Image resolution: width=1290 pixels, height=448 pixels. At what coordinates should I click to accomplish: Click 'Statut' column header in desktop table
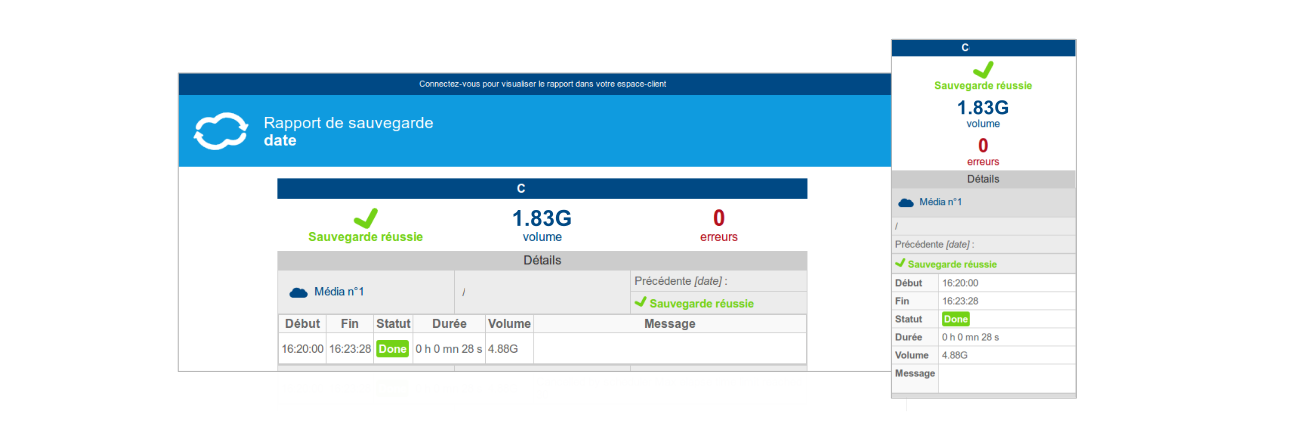pos(393,324)
